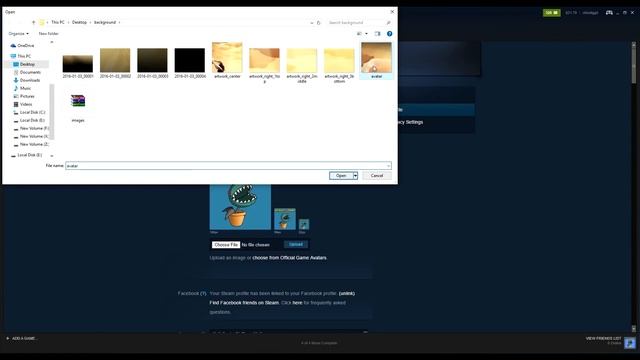This screenshot has height=360, width=640.
Task: Open Pictures in the navigation pane
Action: (27, 96)
